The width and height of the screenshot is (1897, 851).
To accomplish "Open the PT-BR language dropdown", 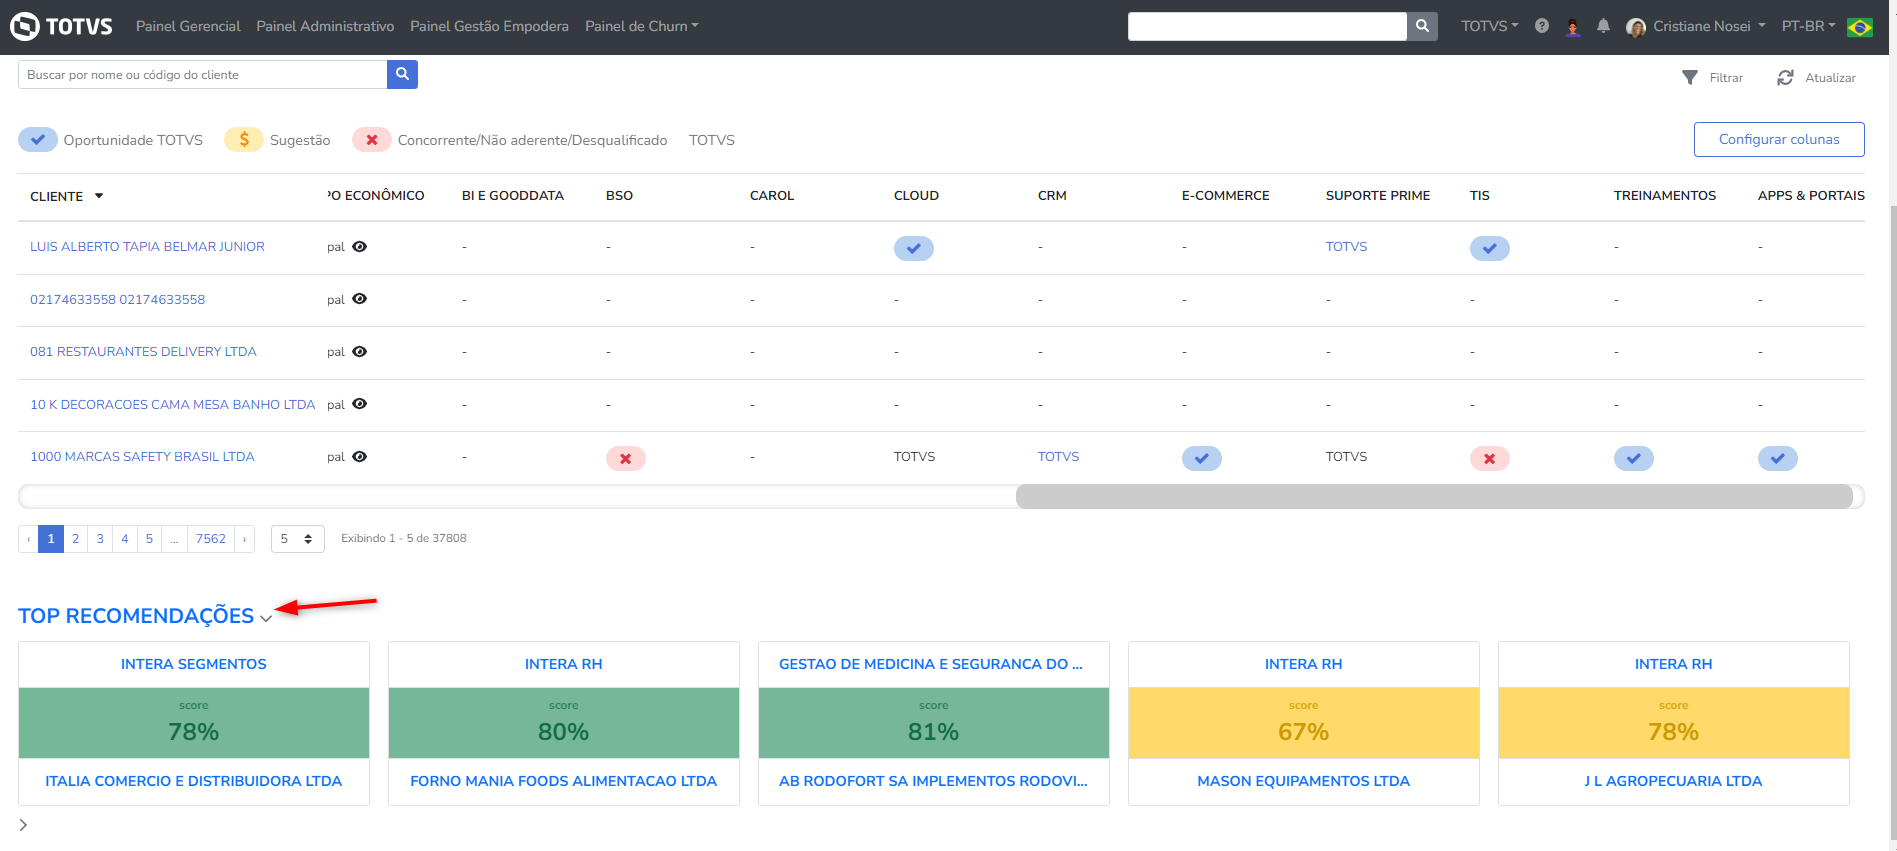I will [1808, 26].
